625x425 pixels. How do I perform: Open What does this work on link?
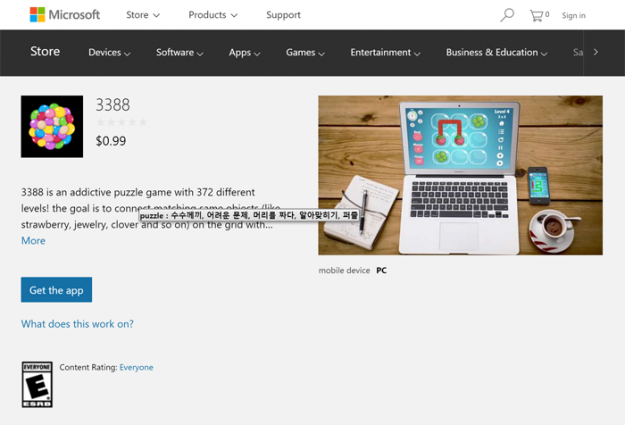pos(77,324)
